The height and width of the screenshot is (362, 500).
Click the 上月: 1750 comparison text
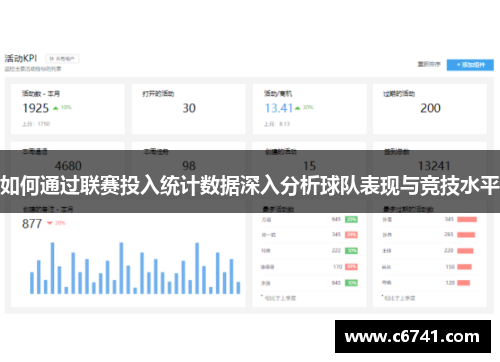(x=36, y=124)
